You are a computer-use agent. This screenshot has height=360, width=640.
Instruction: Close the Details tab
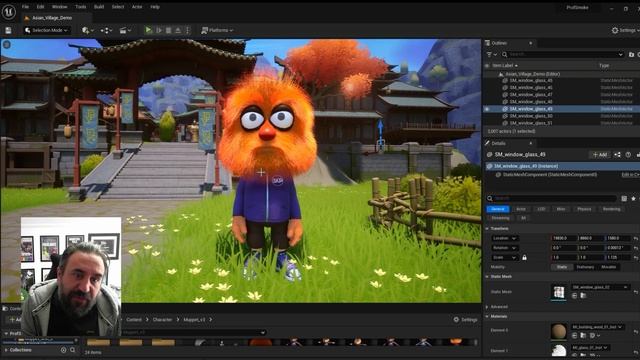pos(531,143)
